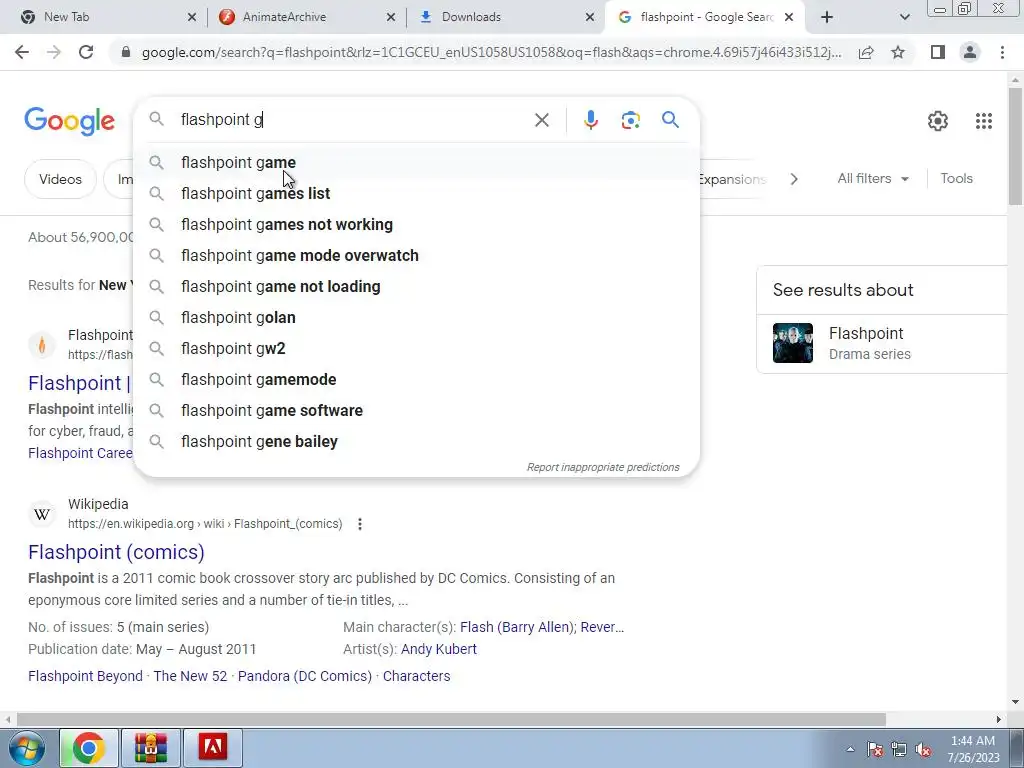Click inside the Google search input field
Screen dimensions: 1024x768
click(x=353, y=120)
